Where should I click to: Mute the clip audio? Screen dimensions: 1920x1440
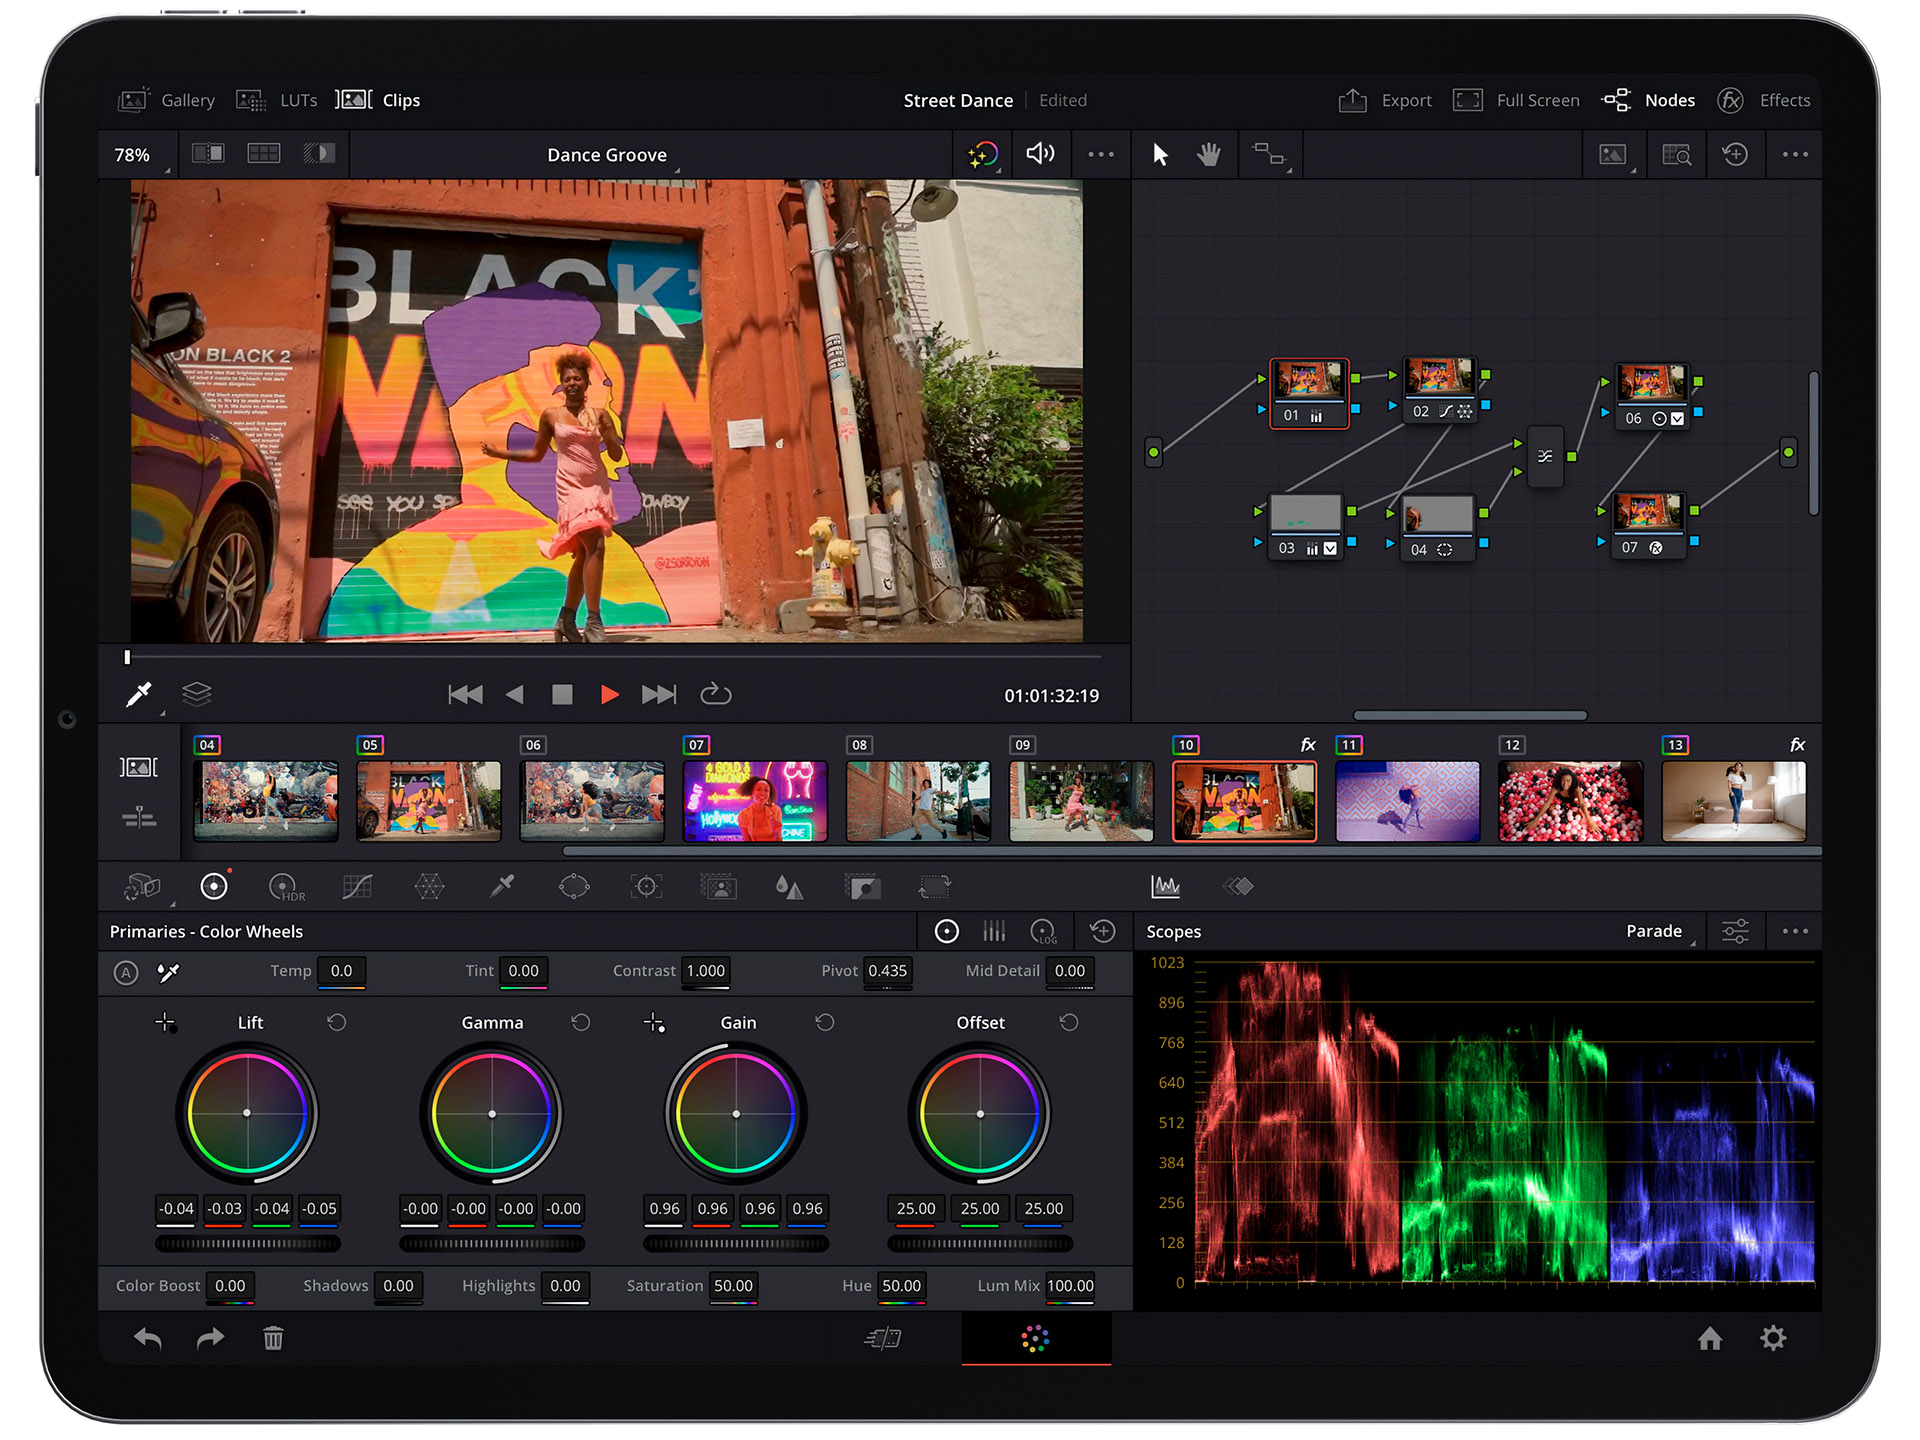point(1041,154)
